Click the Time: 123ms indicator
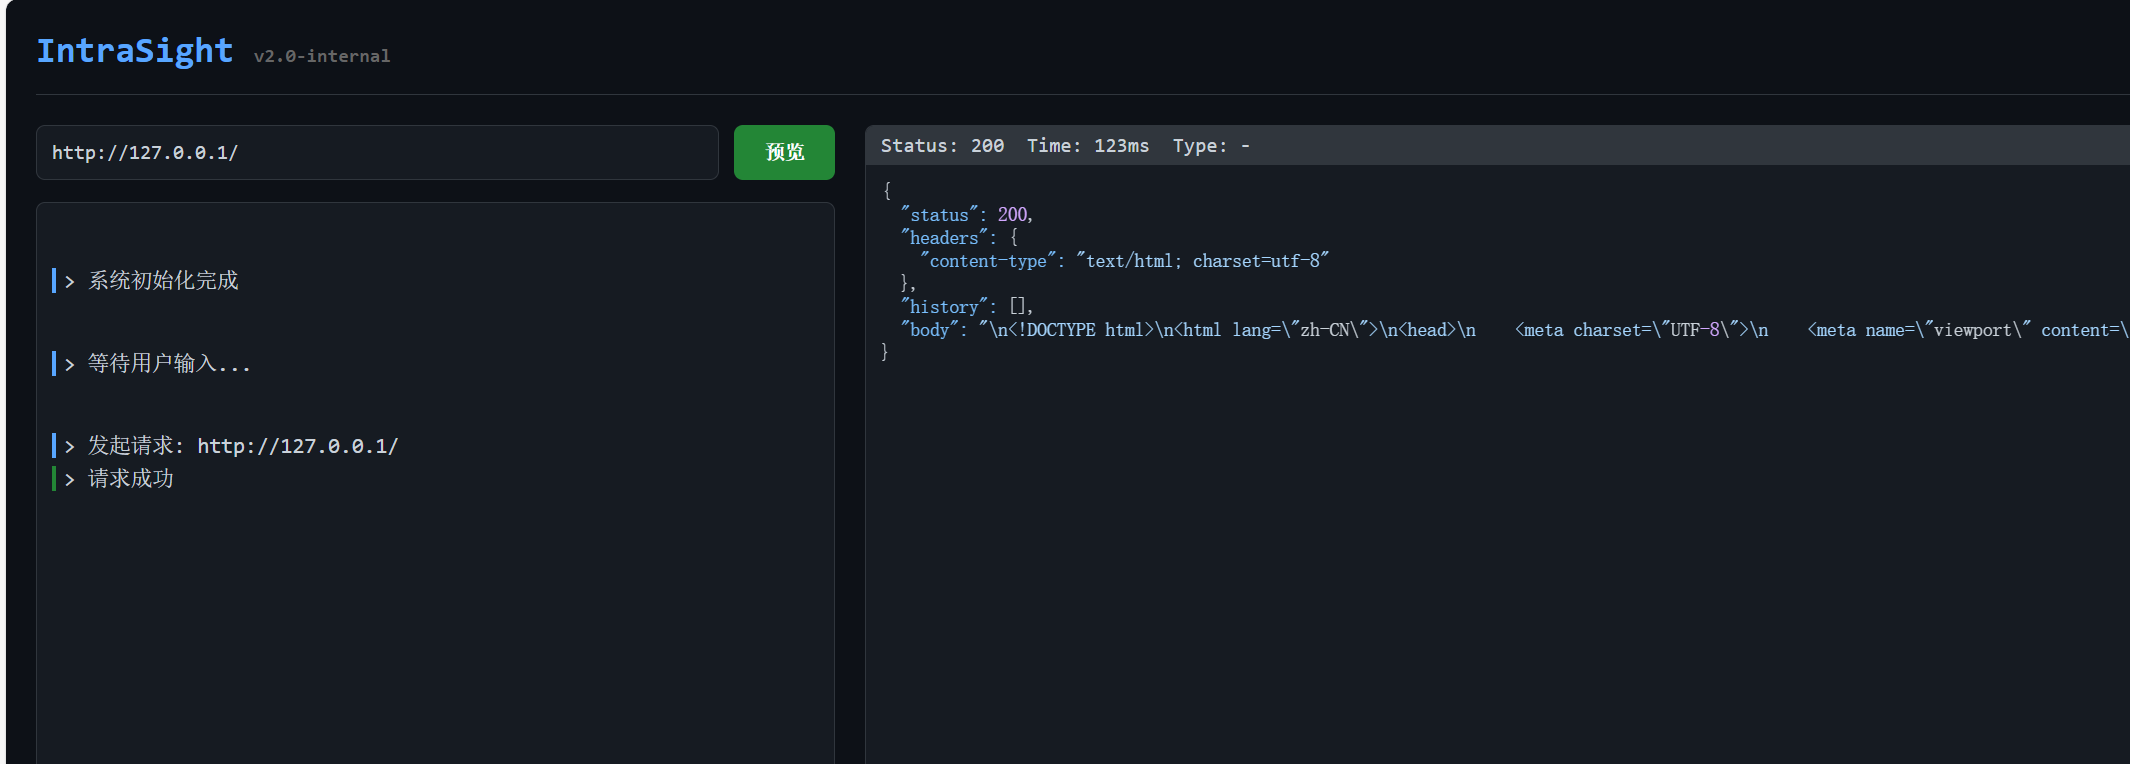The width and height of the screenshot is (2130, 764). tap(1087, 146)
